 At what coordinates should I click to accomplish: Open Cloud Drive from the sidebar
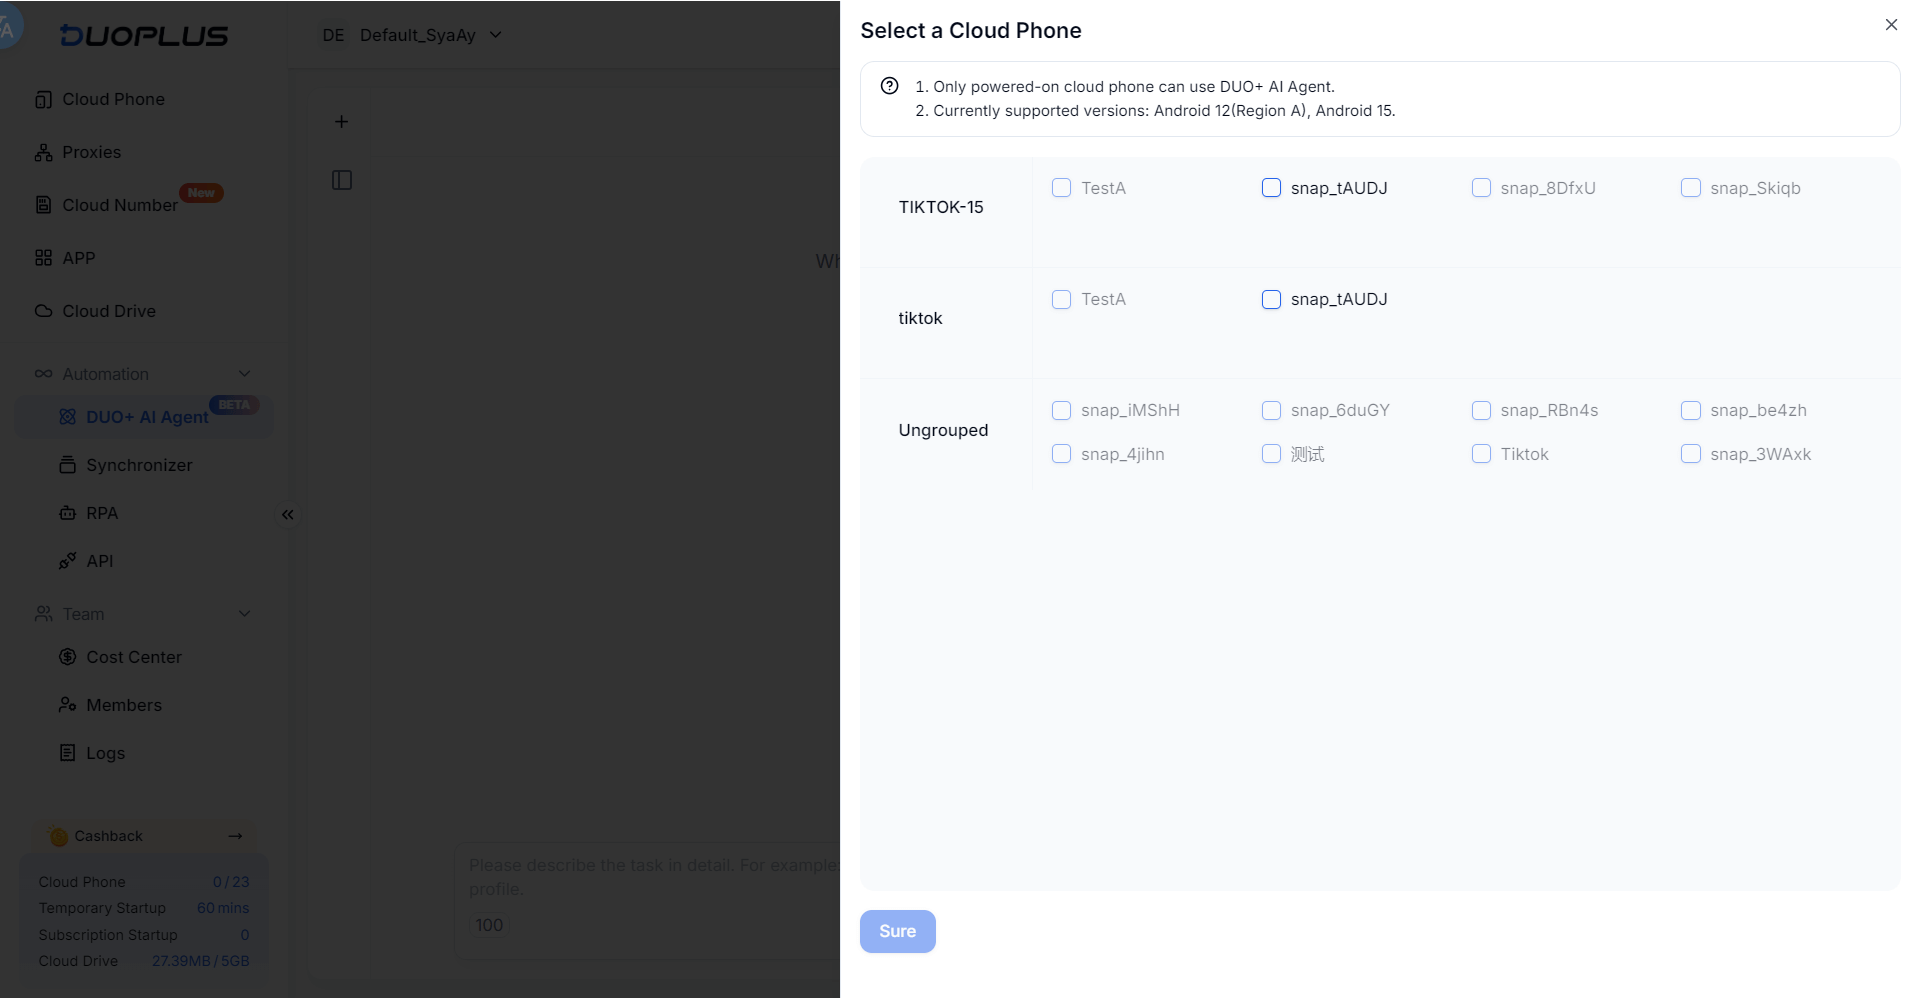pos(108,311)
